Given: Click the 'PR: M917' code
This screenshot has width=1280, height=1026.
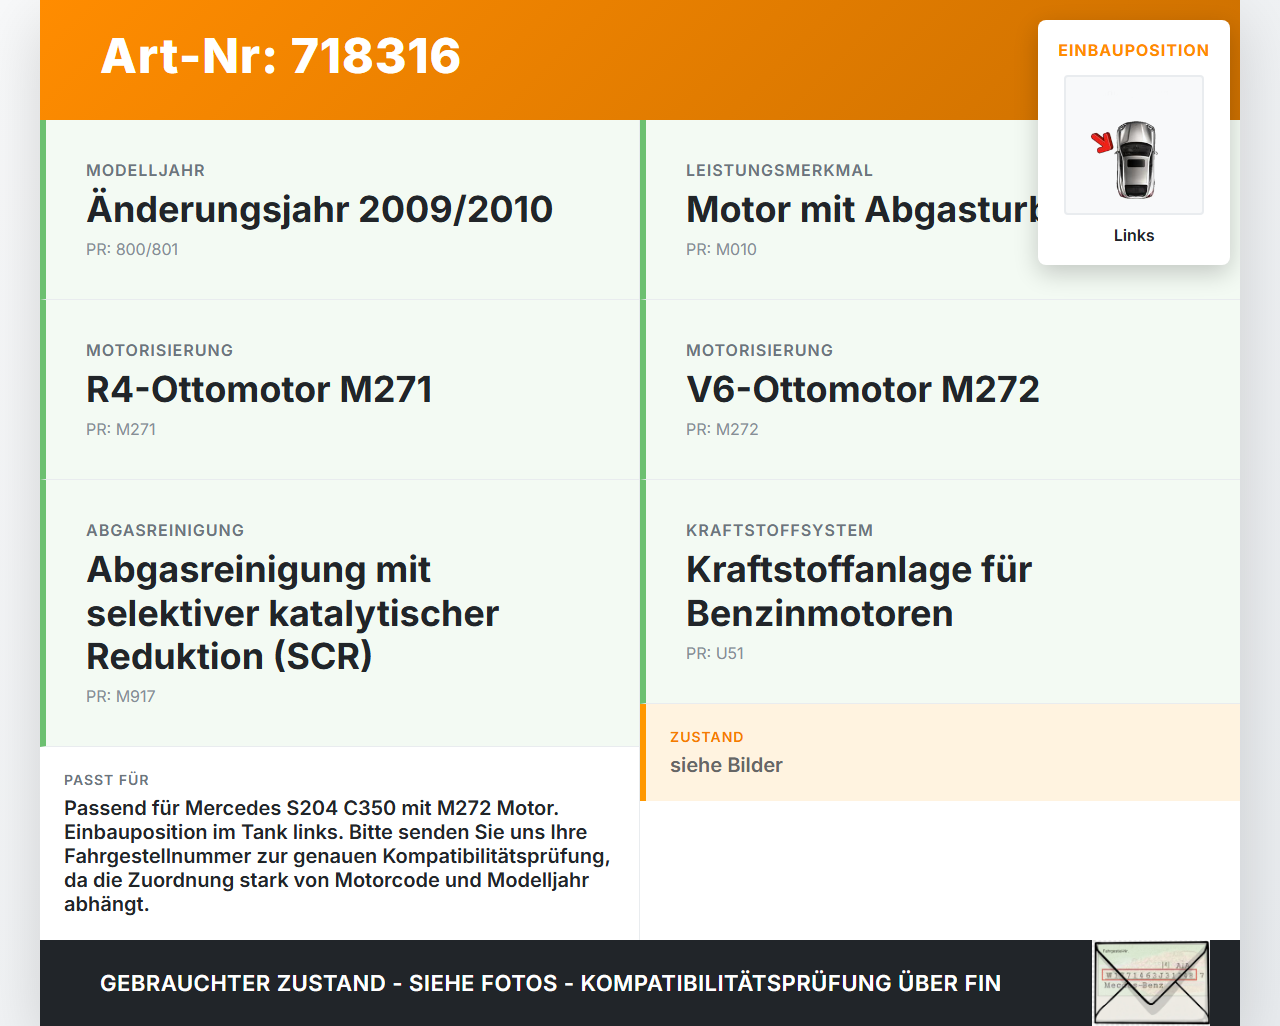Looking at the screenshot, I should [x=121, y=696].
